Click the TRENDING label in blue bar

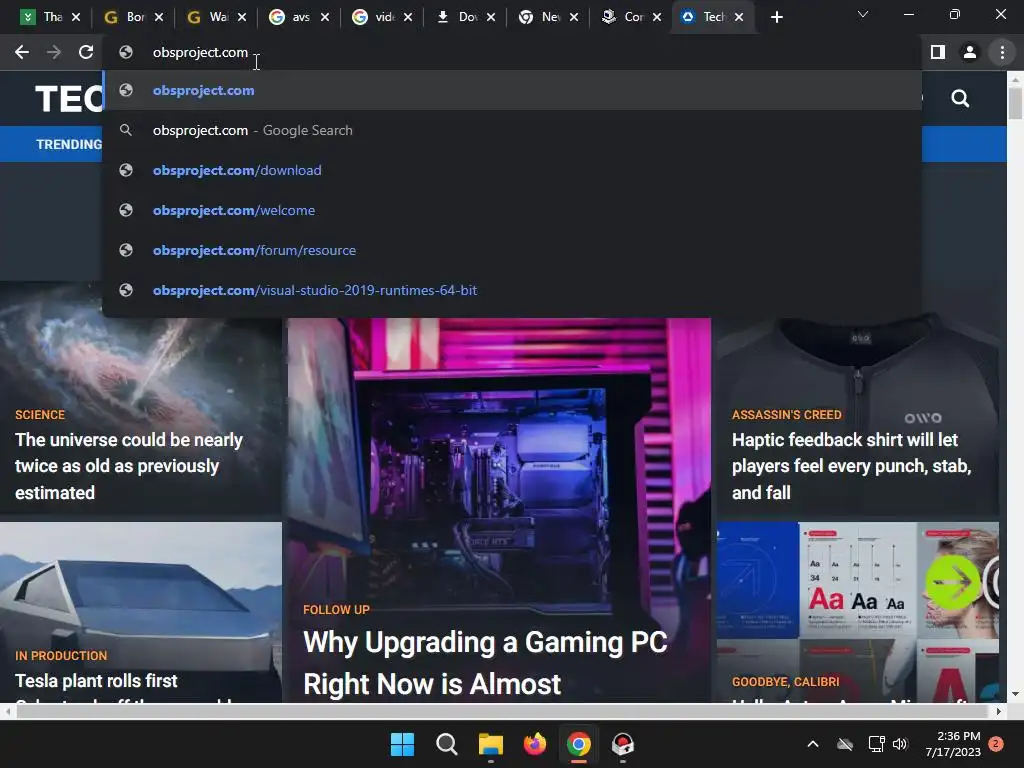pyautogui.click(x=69, y=144)
